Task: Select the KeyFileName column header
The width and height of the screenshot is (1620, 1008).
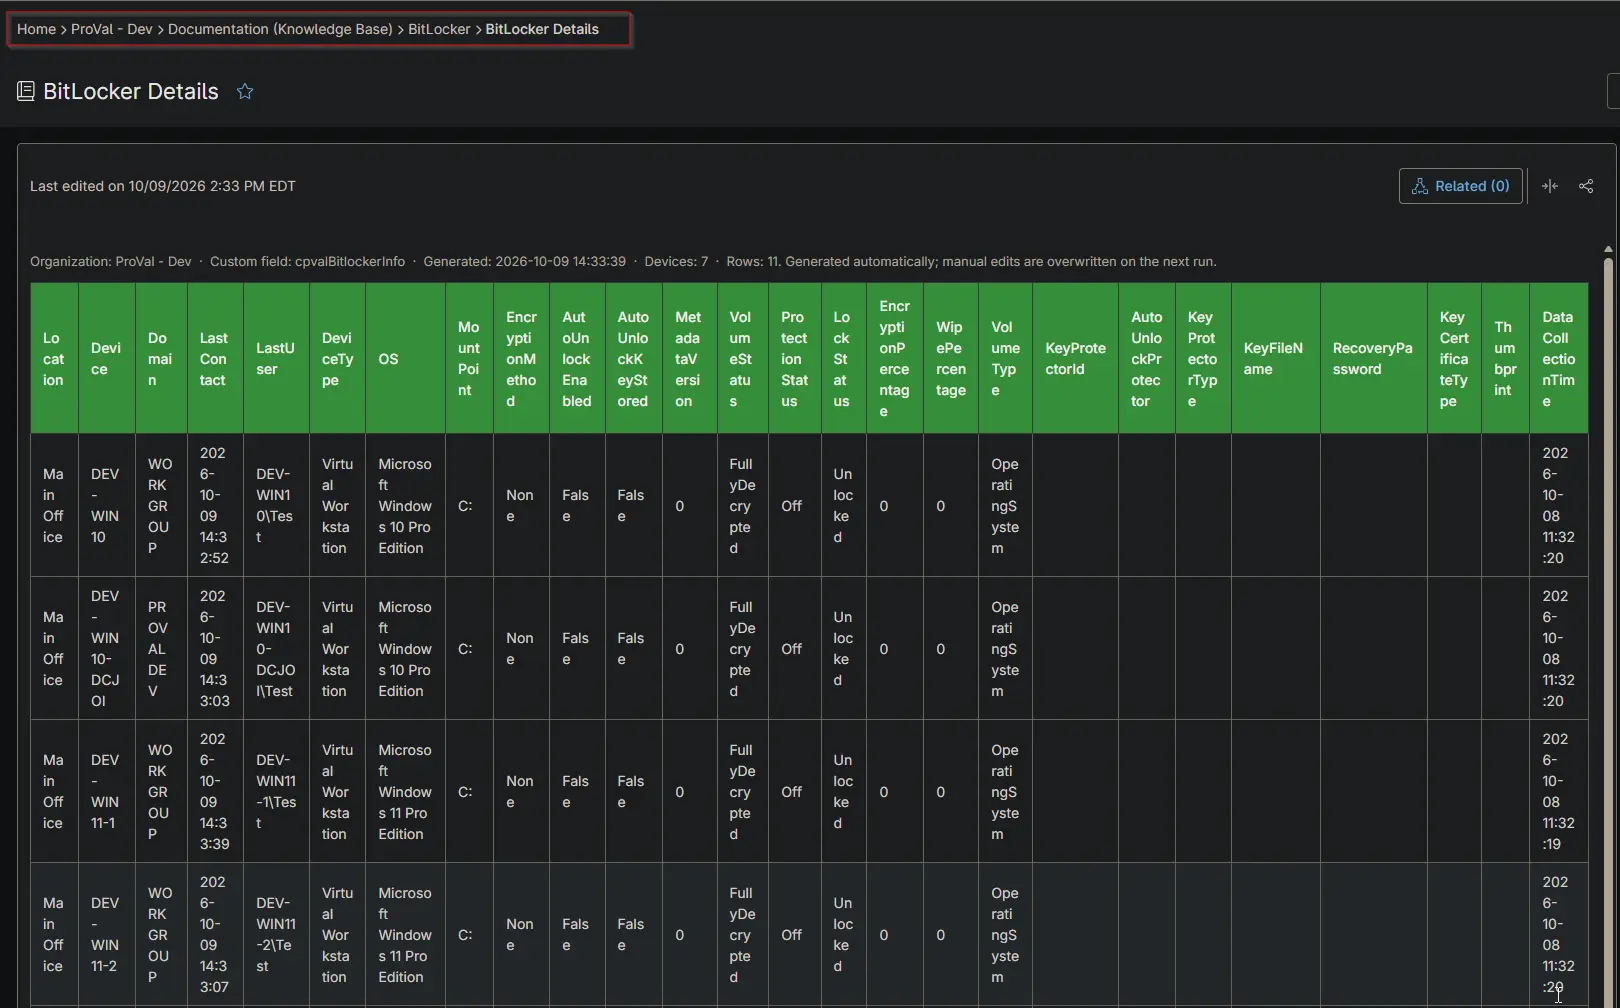Action: pos(1275,359)
